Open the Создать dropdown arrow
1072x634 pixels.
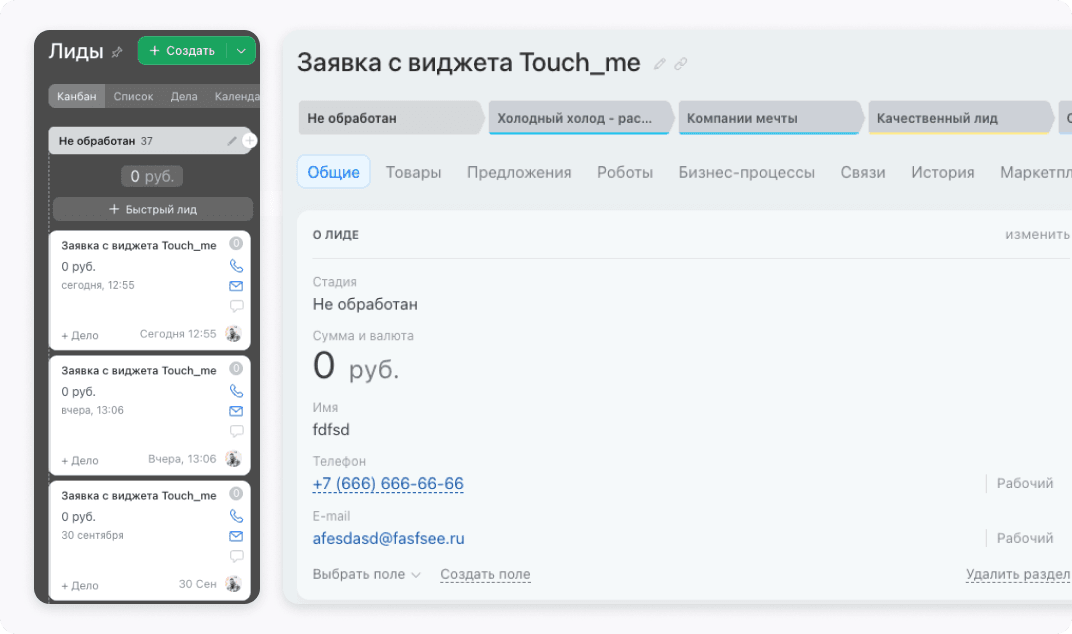(241, 51)
